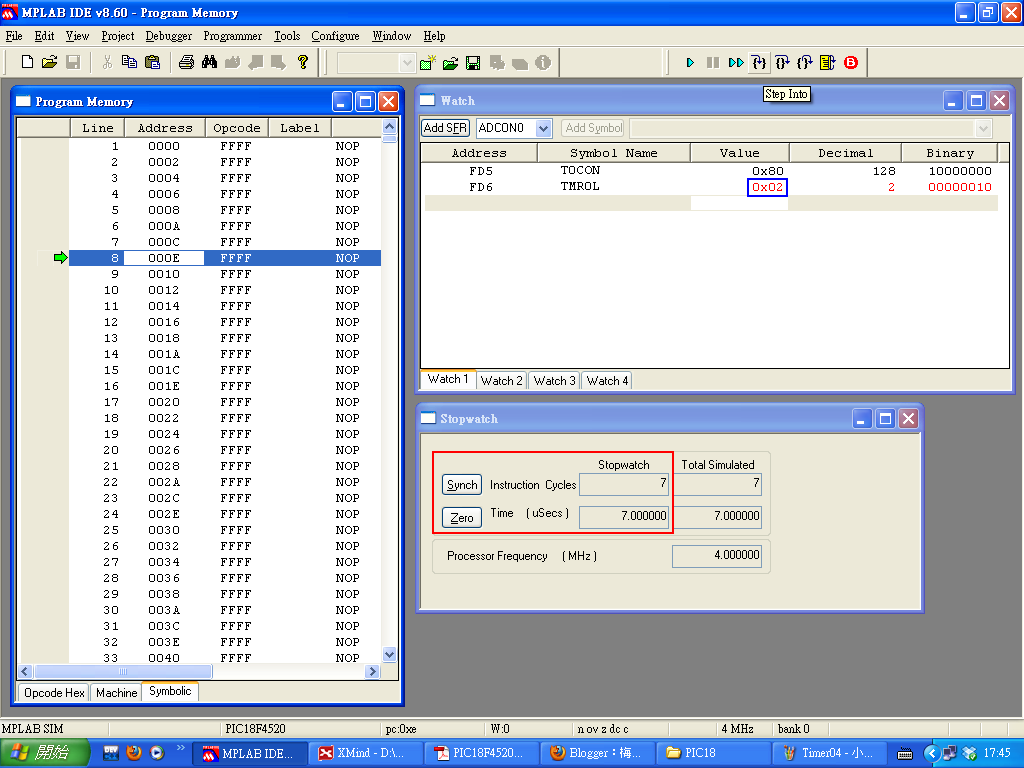Switch to the Watch 2 tab
Image resolution: width=1024 pixels, height=768 pixels.
(501, 380)
